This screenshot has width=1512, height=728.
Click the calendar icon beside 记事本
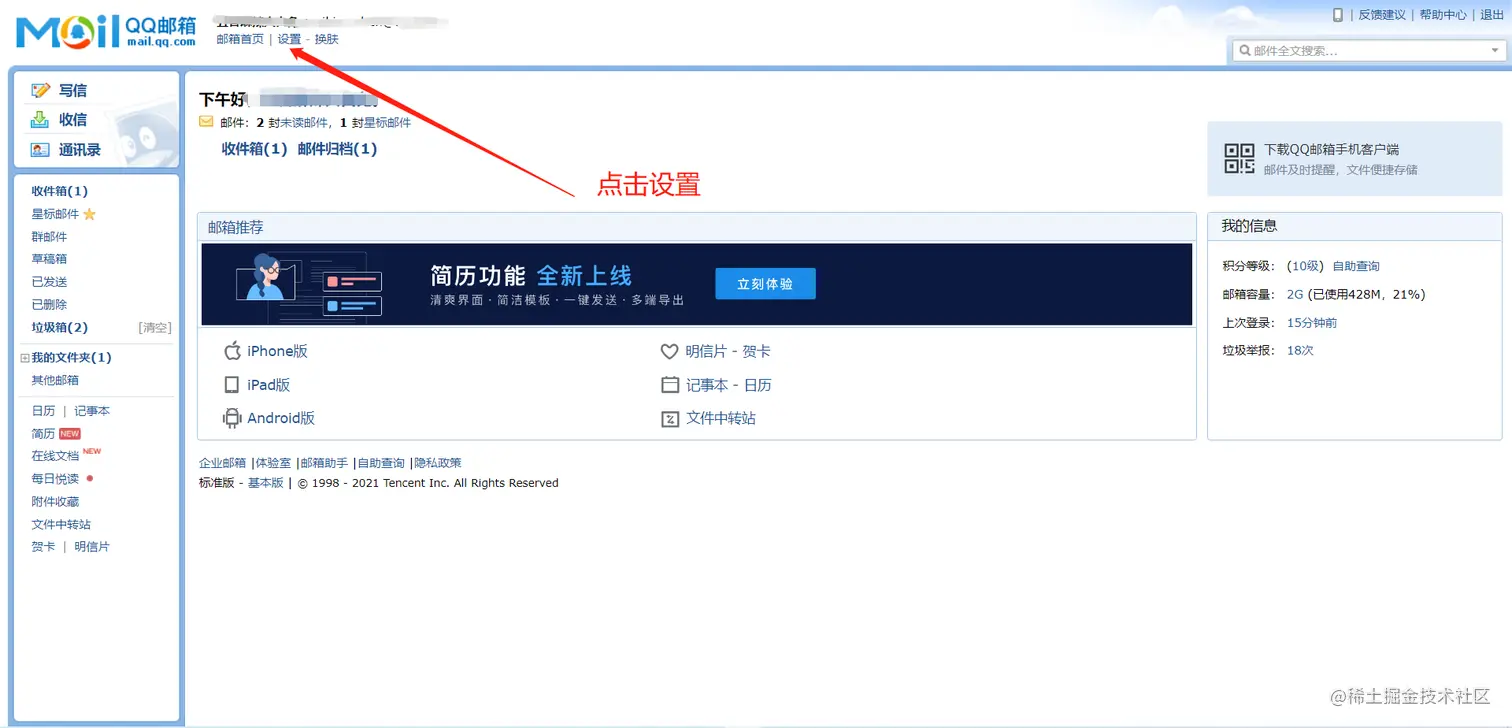pos(670,385)
